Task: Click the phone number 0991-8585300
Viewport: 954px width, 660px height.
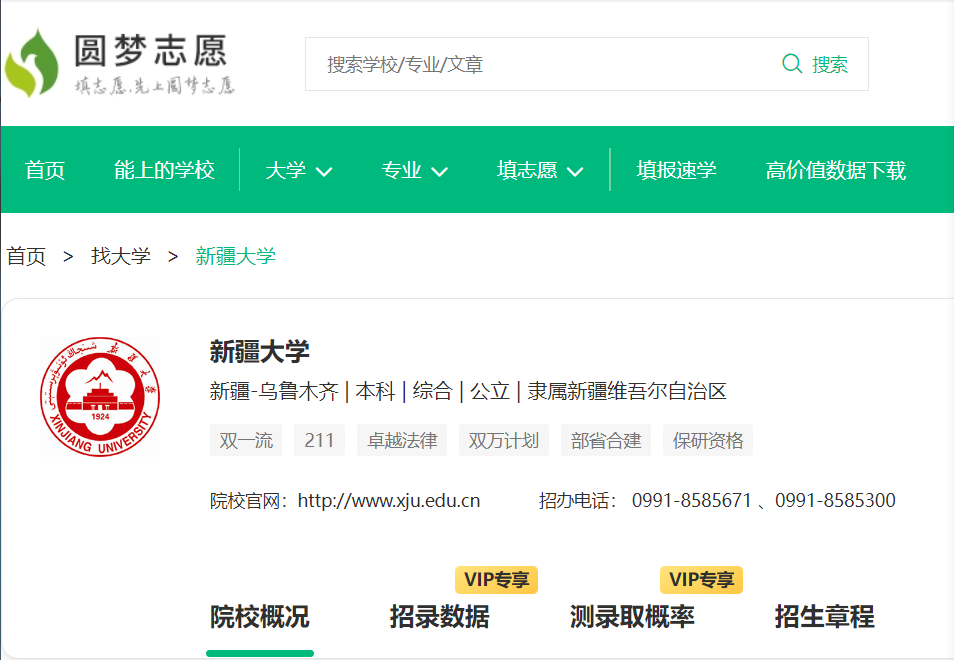Action: click(835, 501)
